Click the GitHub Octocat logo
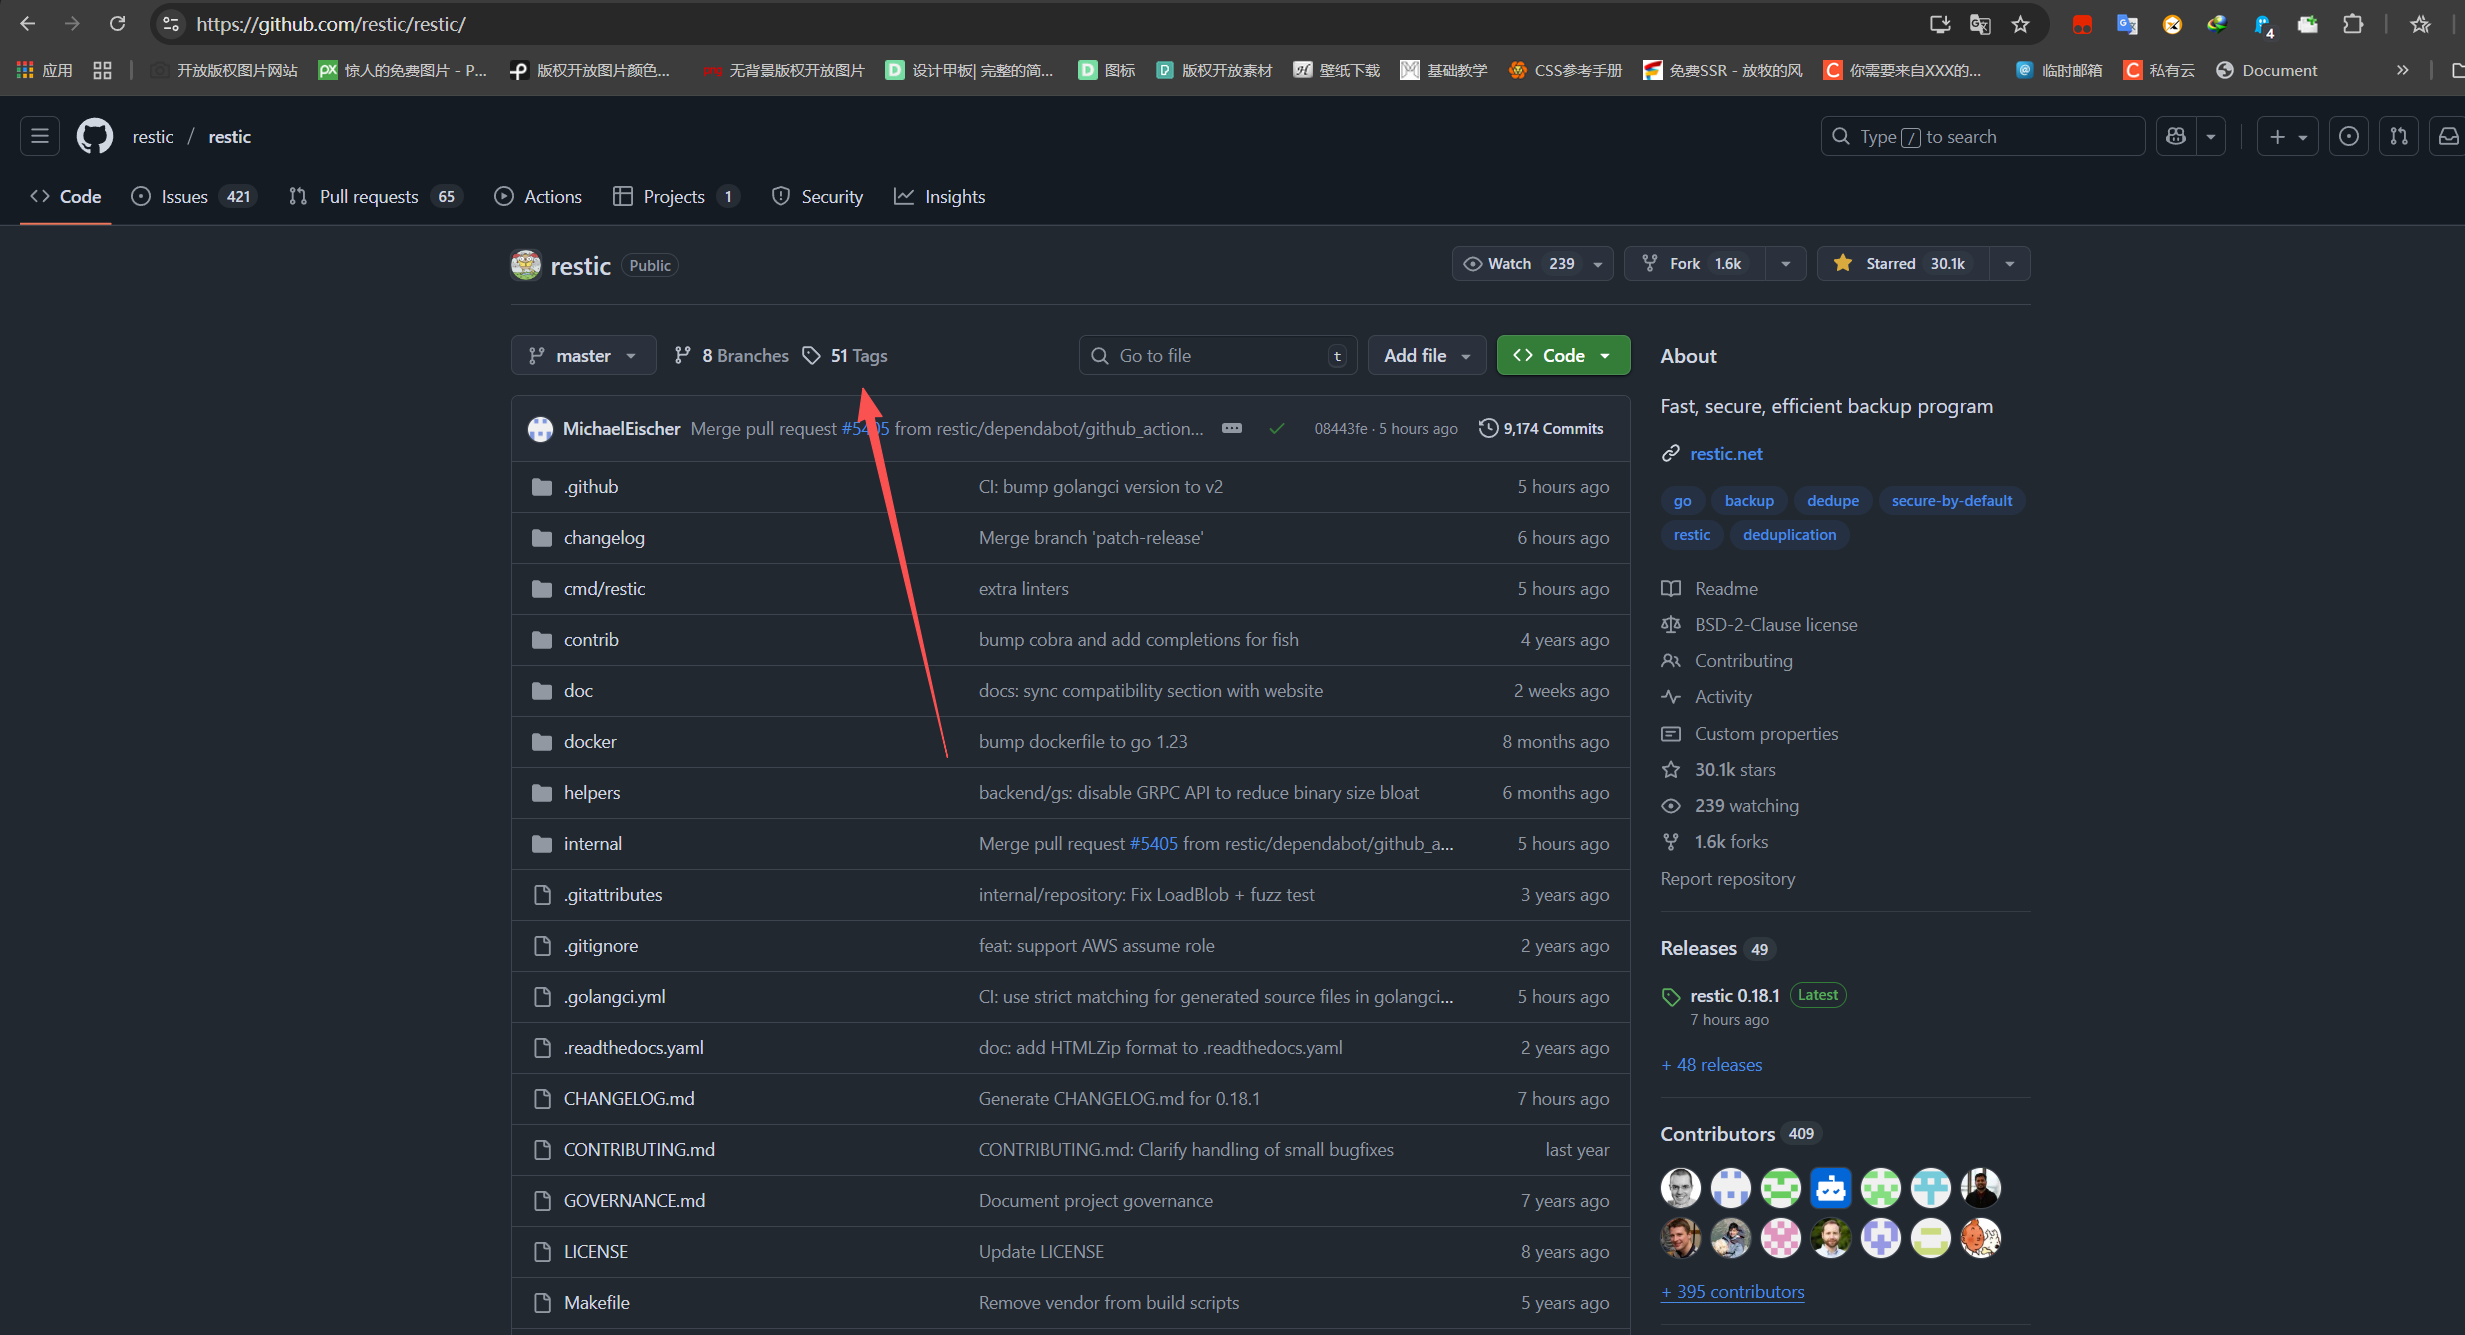The height and width of the screenshot is (1335, 2465). (95, 137)
